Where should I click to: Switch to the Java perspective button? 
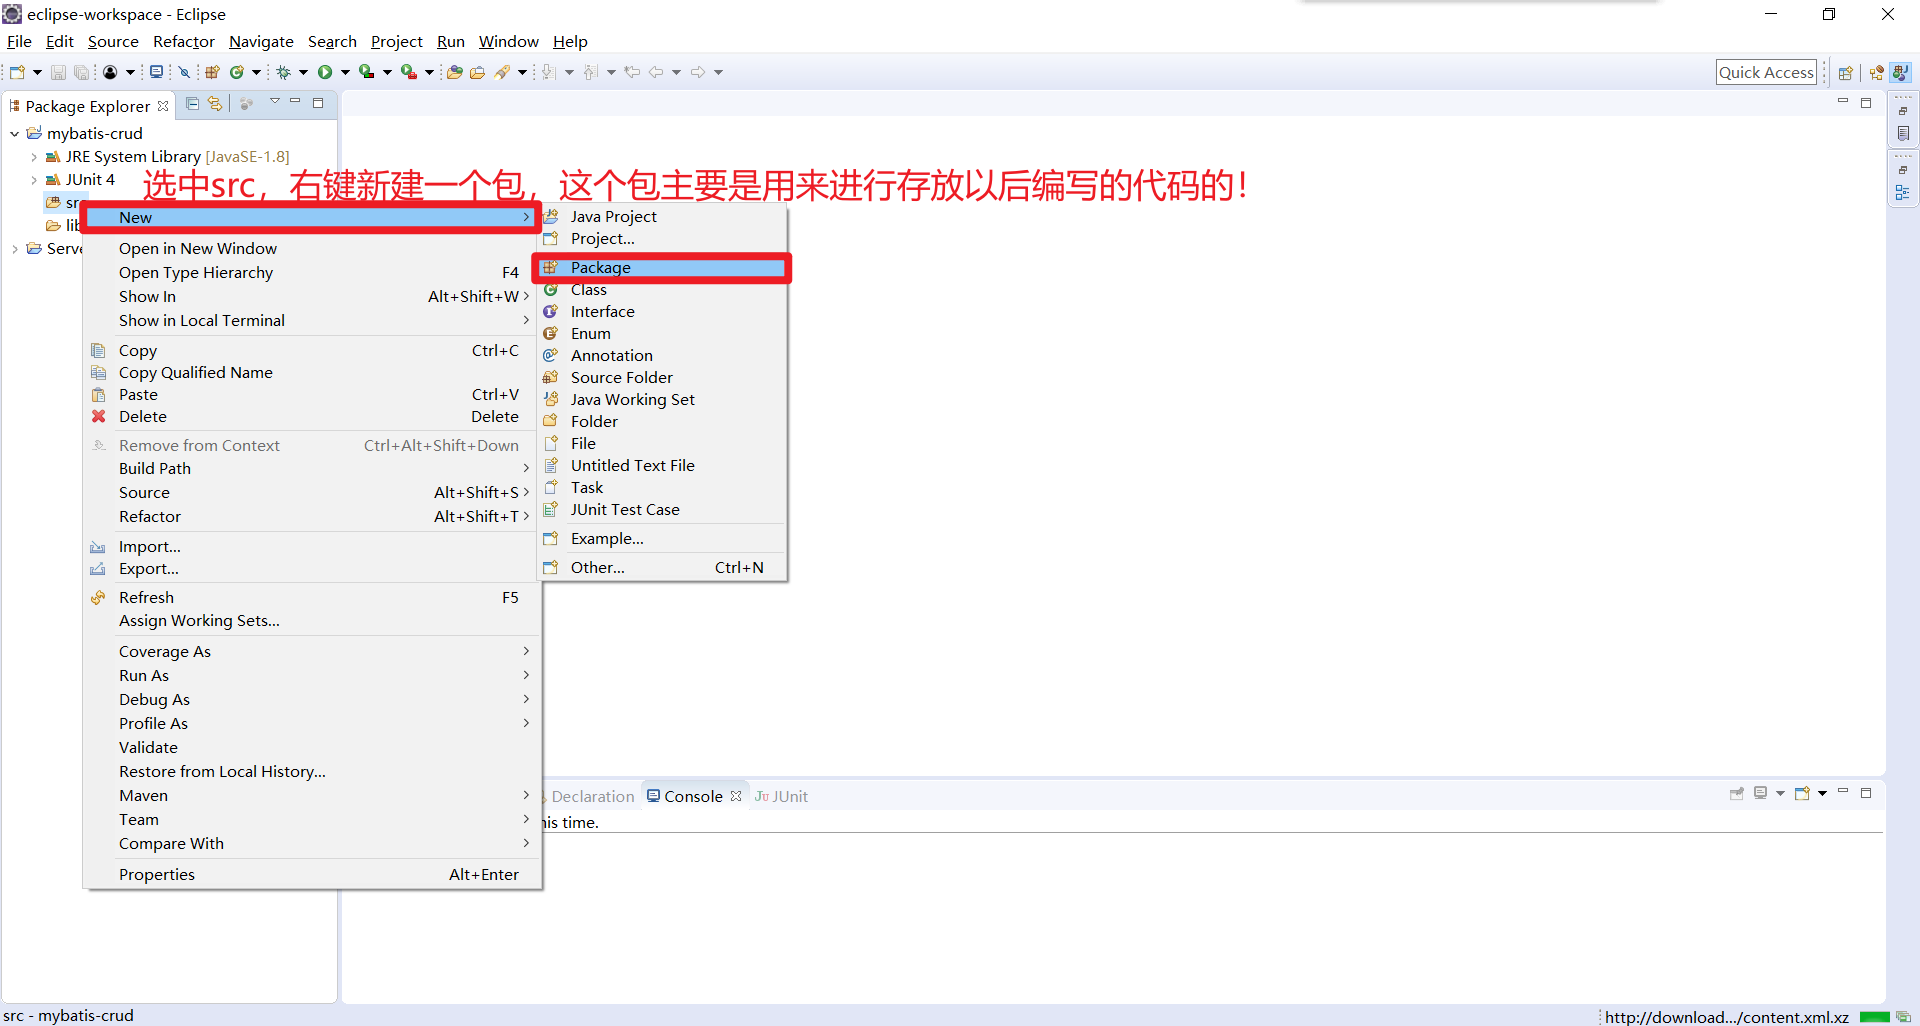click(x=1900, y=73)
